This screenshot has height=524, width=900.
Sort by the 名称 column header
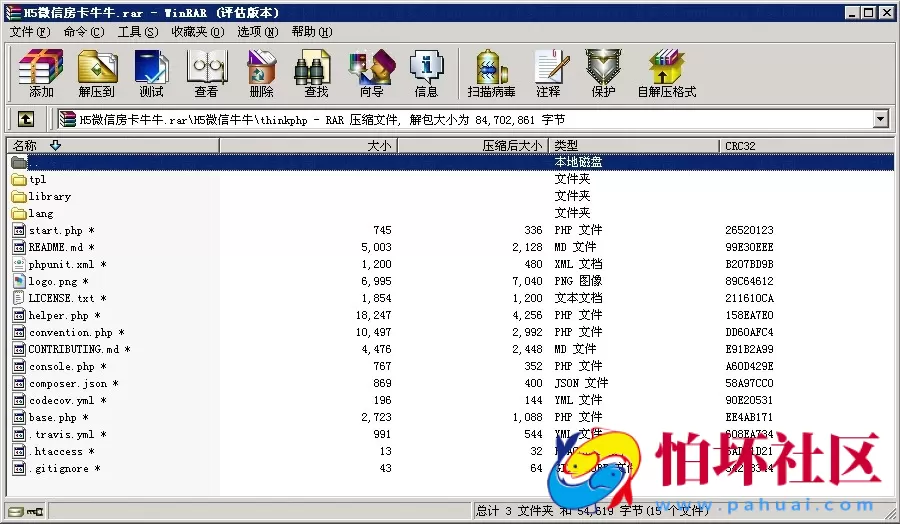tap(112, 146)
